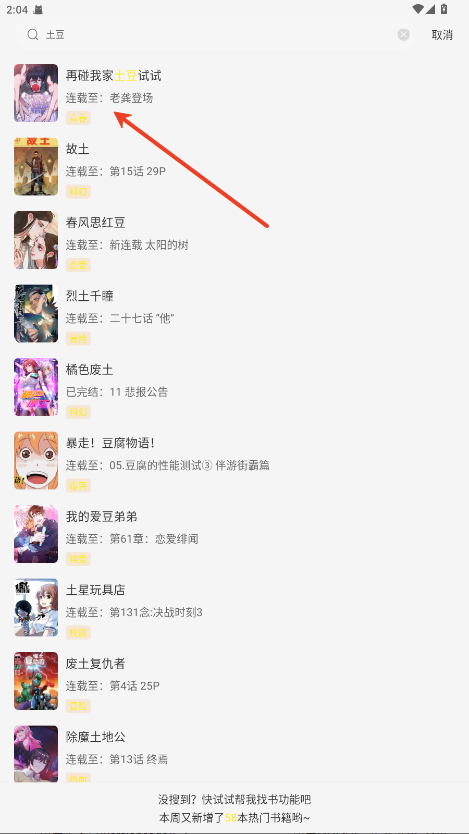
Task: Tap the battery status icon
Action: pyautogui.click(x=444, y=9)
